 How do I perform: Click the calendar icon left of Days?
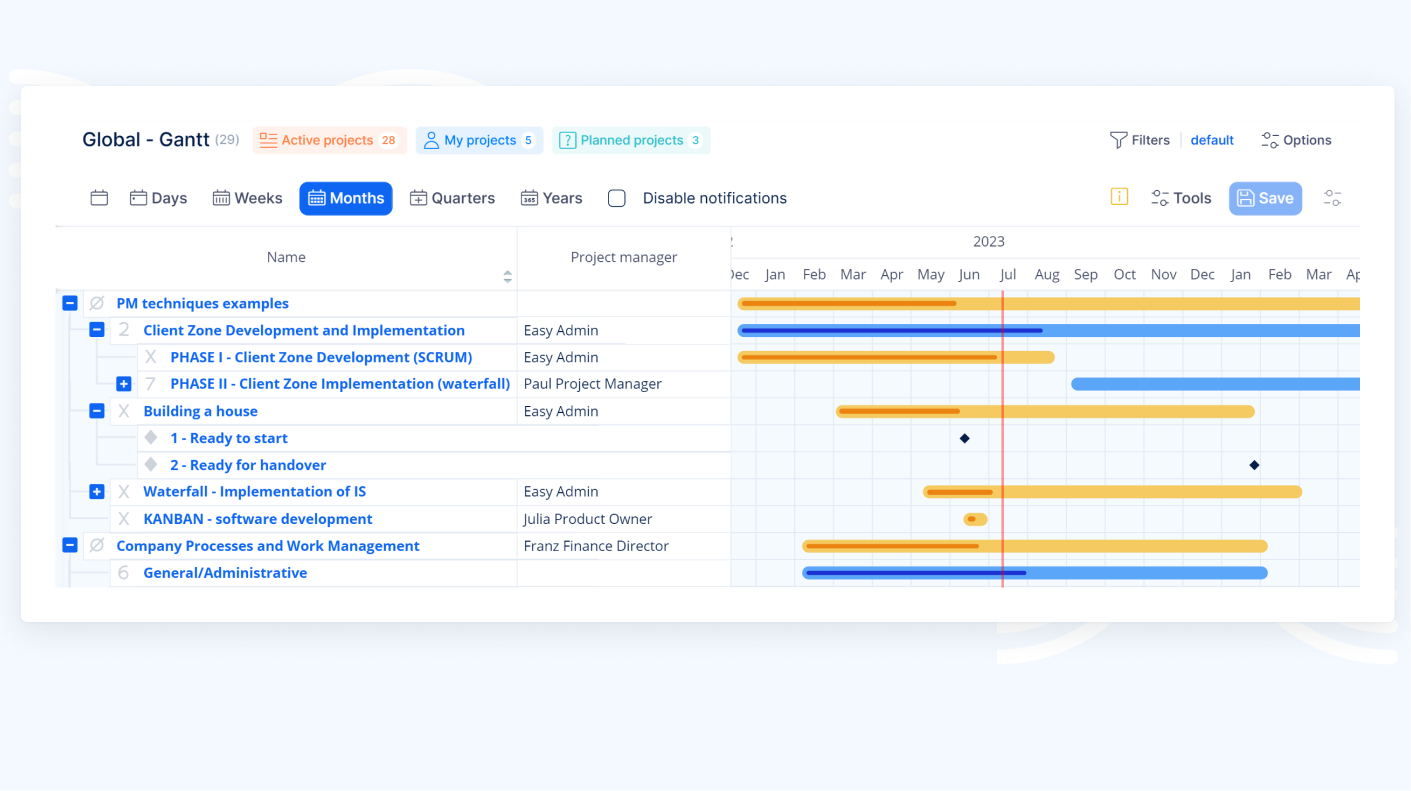click(99, 198)
